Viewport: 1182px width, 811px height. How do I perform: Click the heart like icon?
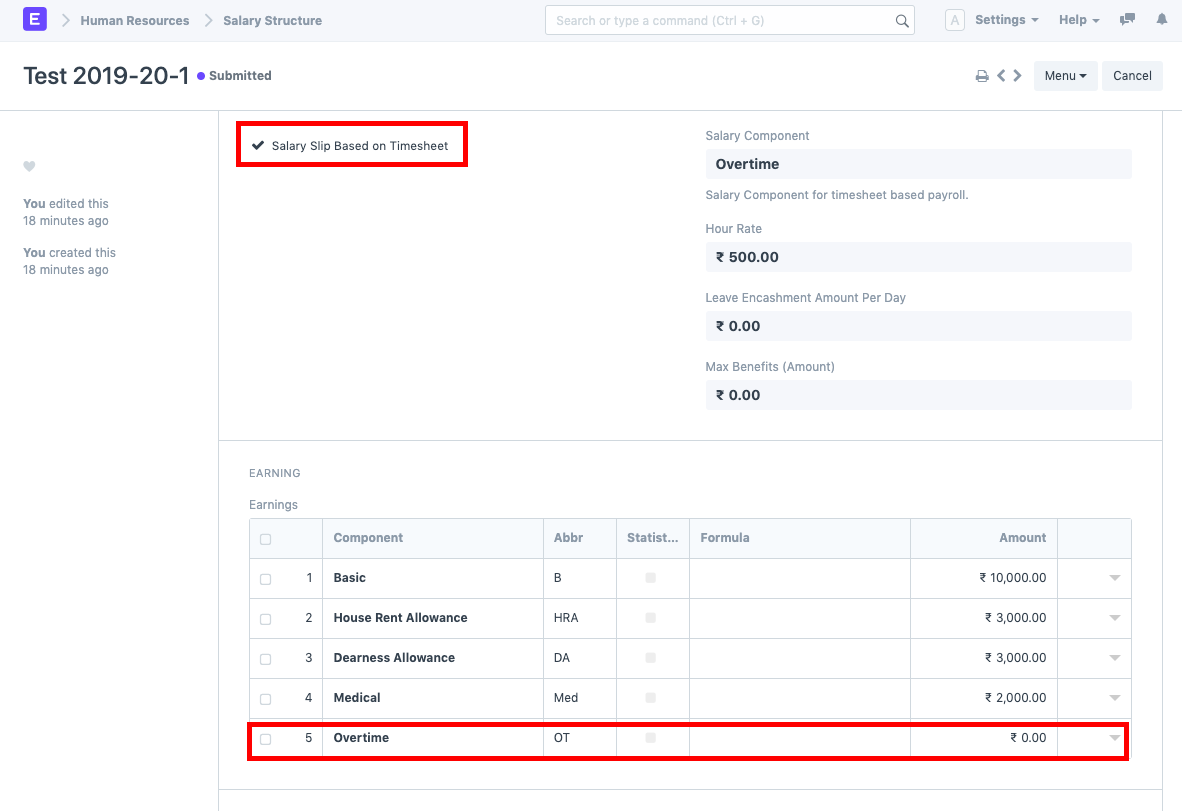tap(29, 167)
